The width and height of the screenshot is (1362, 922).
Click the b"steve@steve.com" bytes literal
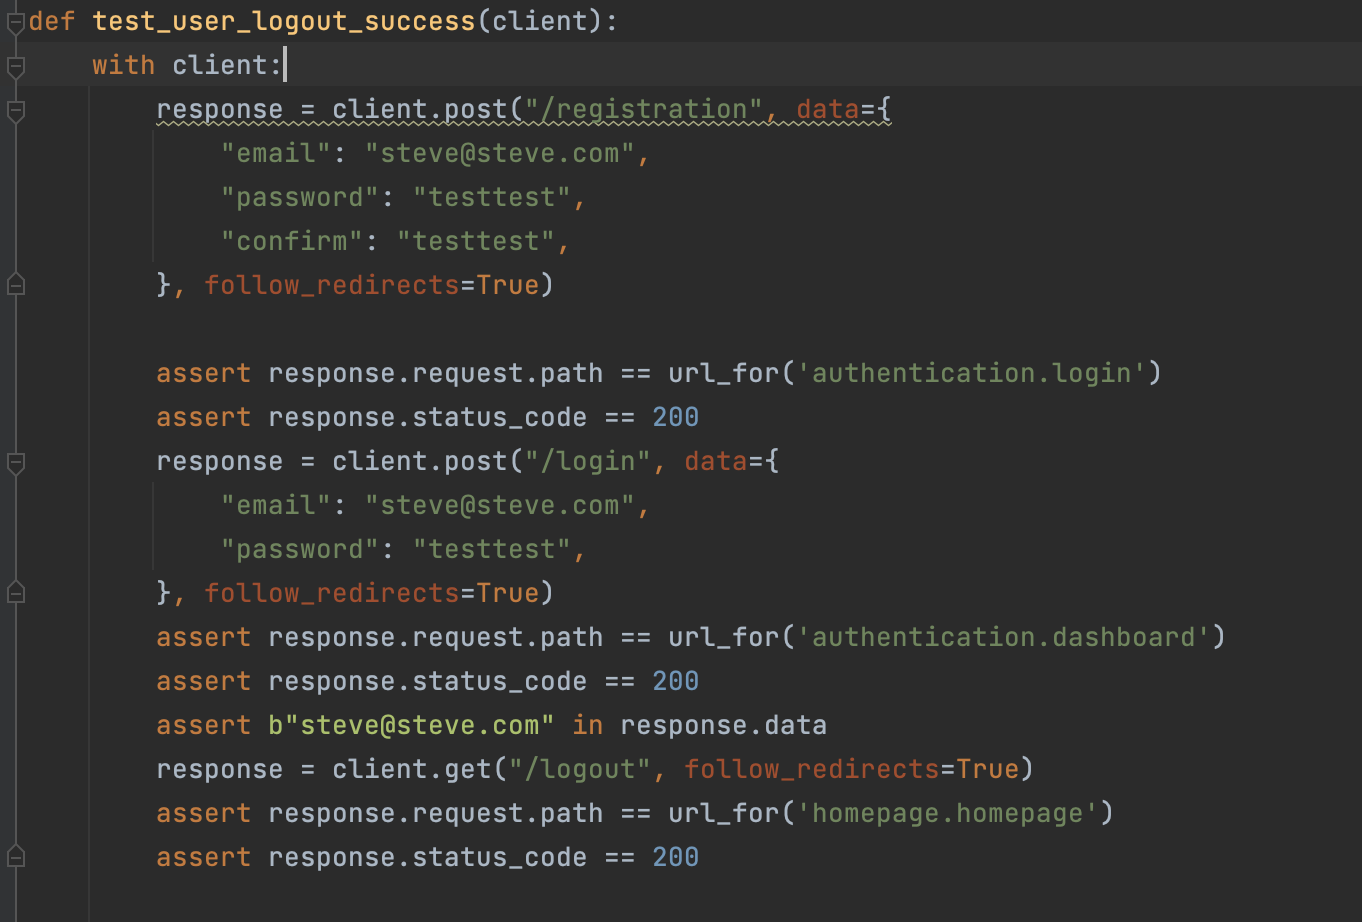pos(411,726)
